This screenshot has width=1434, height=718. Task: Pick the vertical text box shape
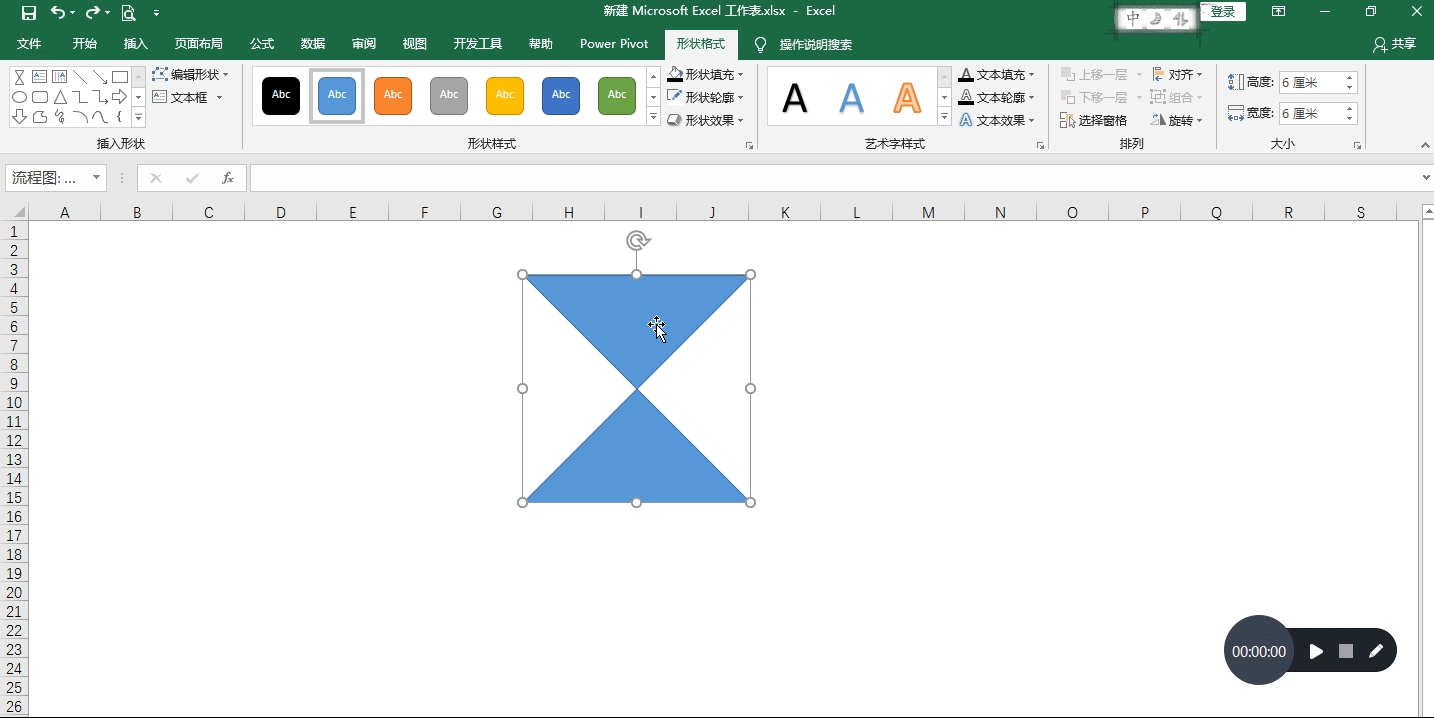[59, 77]
